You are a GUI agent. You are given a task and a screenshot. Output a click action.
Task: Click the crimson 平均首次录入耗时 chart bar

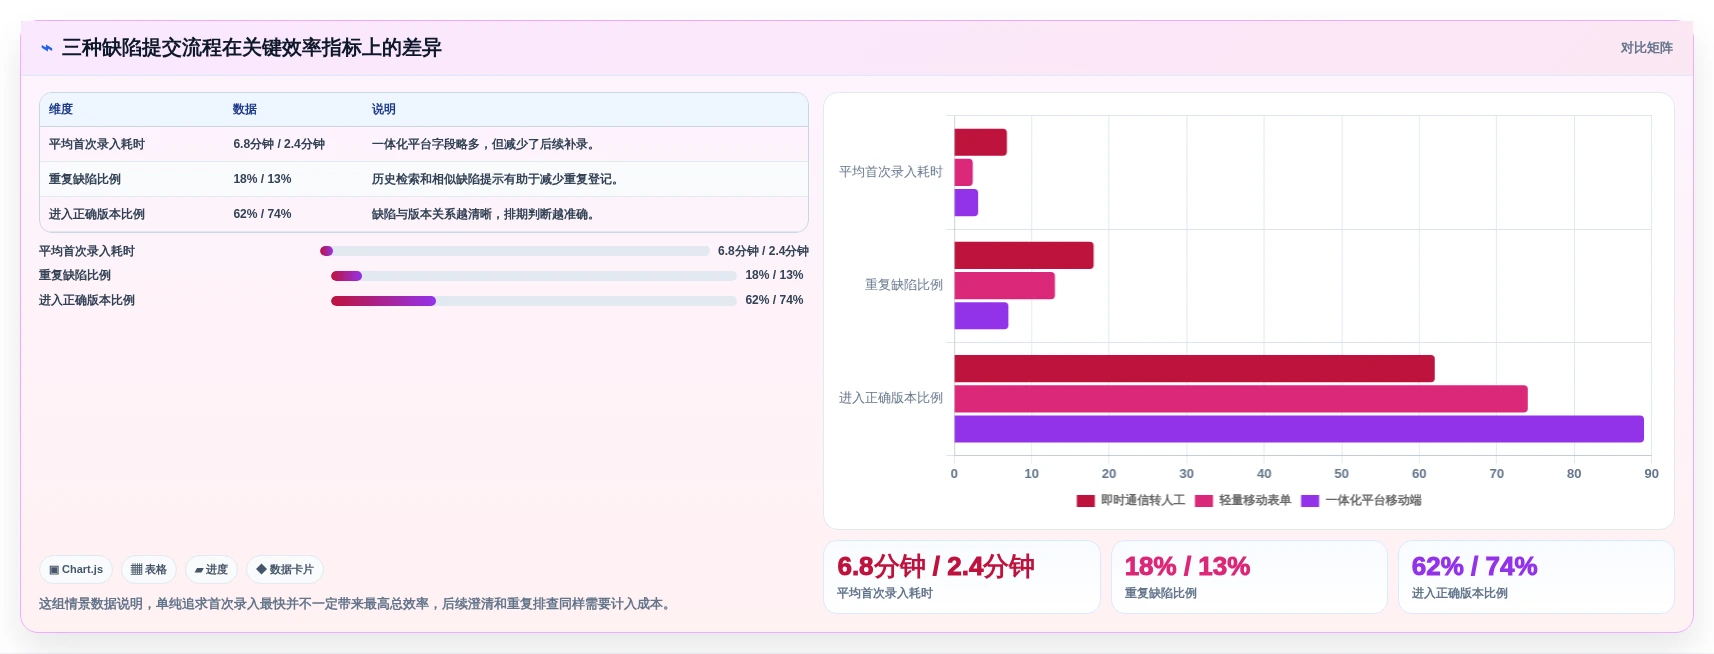point(981,142)
